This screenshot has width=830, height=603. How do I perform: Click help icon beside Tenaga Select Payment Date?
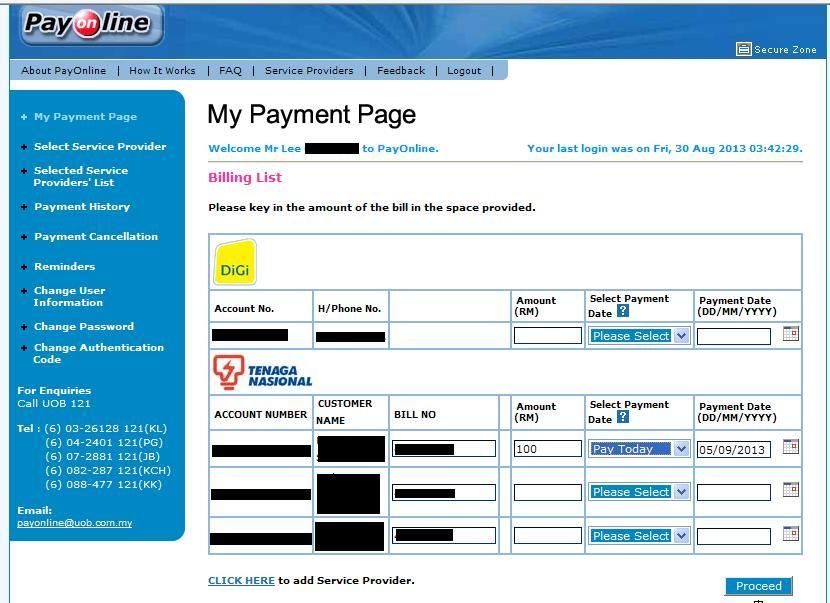623,418
